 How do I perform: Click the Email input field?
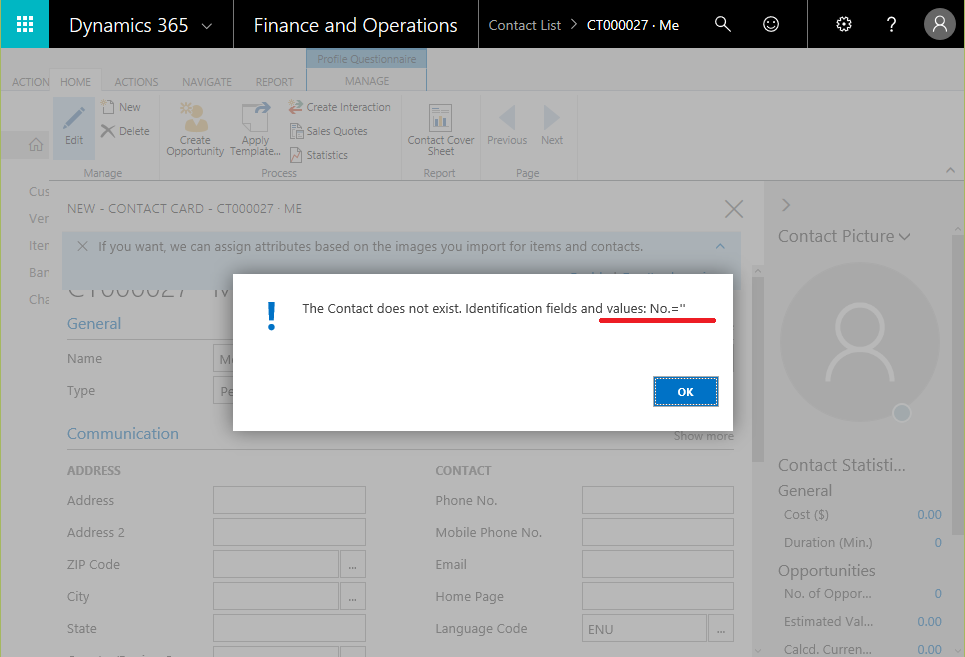tap(658, 564)
